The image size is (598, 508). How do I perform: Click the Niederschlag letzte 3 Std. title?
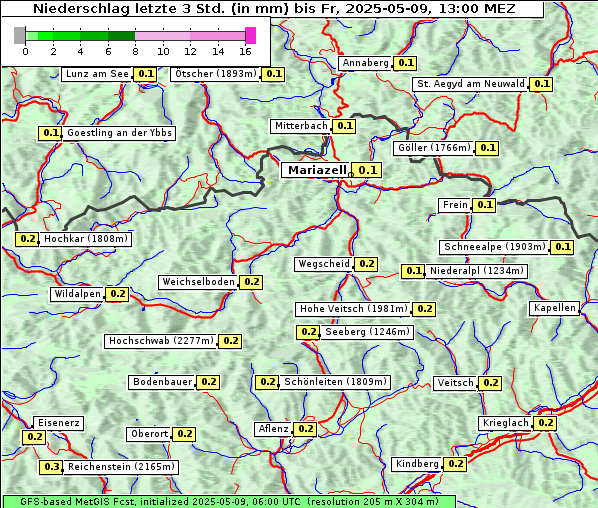[x=274, y=8]
